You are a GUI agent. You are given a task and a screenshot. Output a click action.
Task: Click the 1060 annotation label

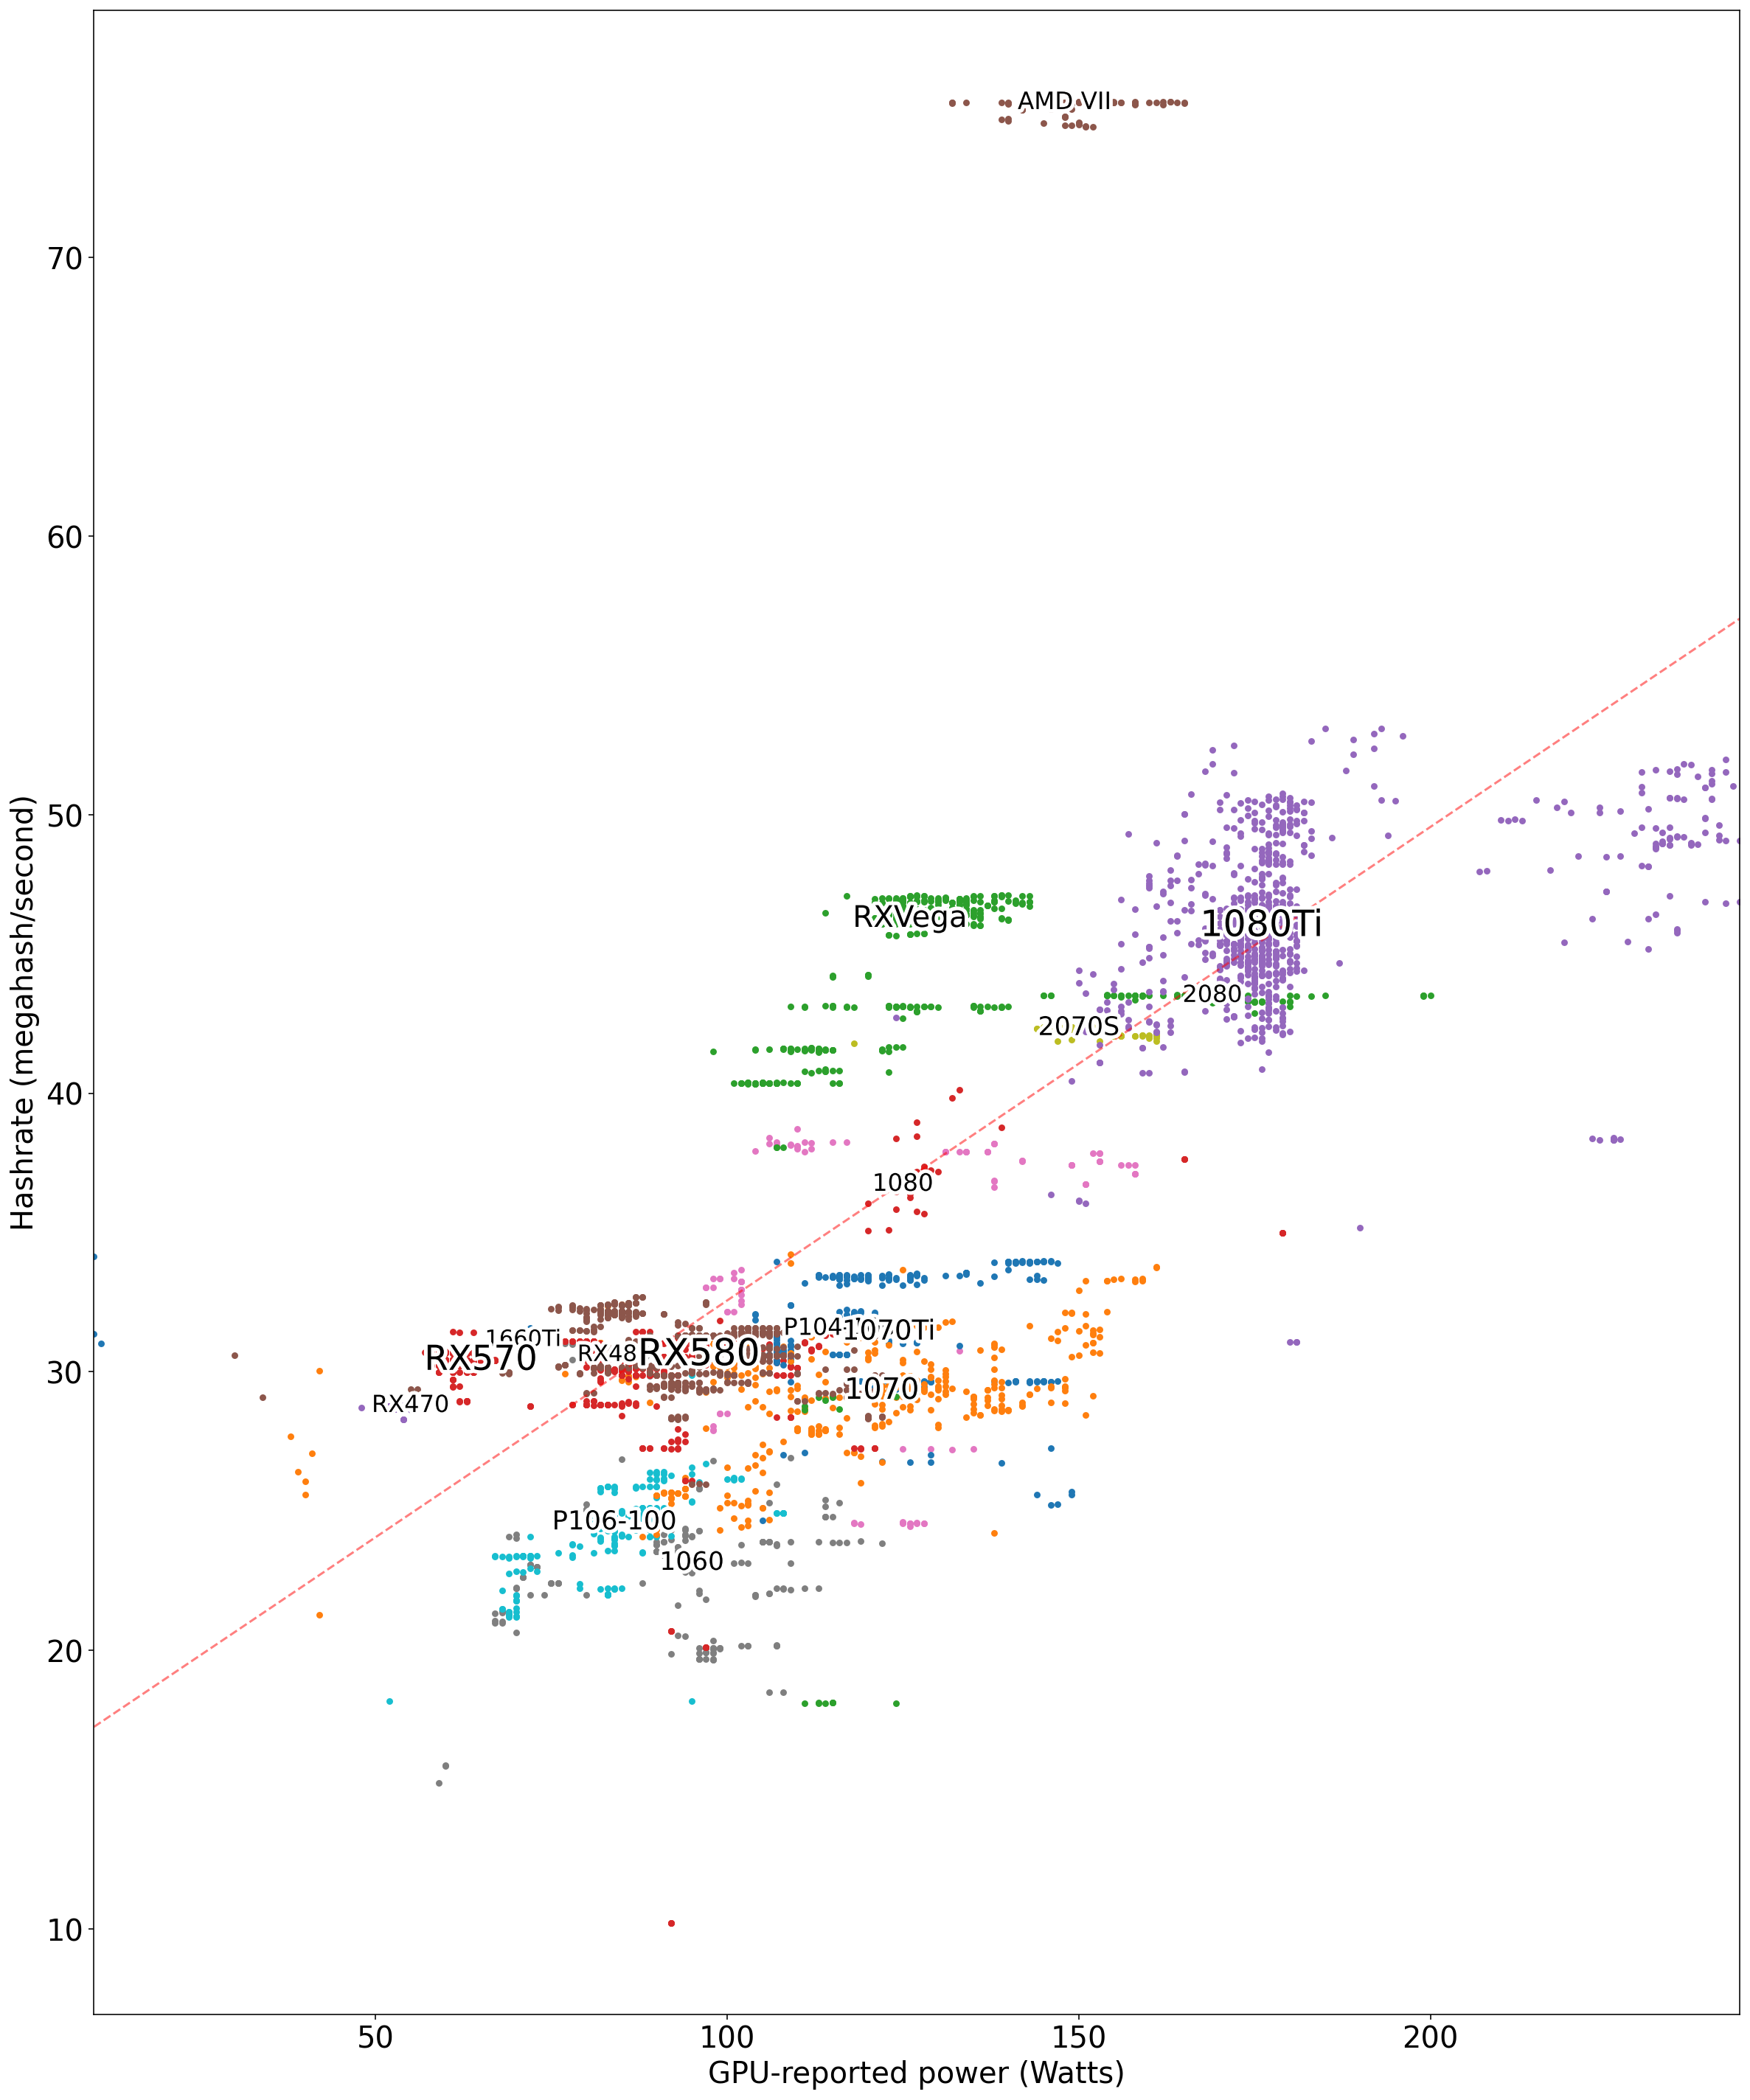pos(691,1561)
